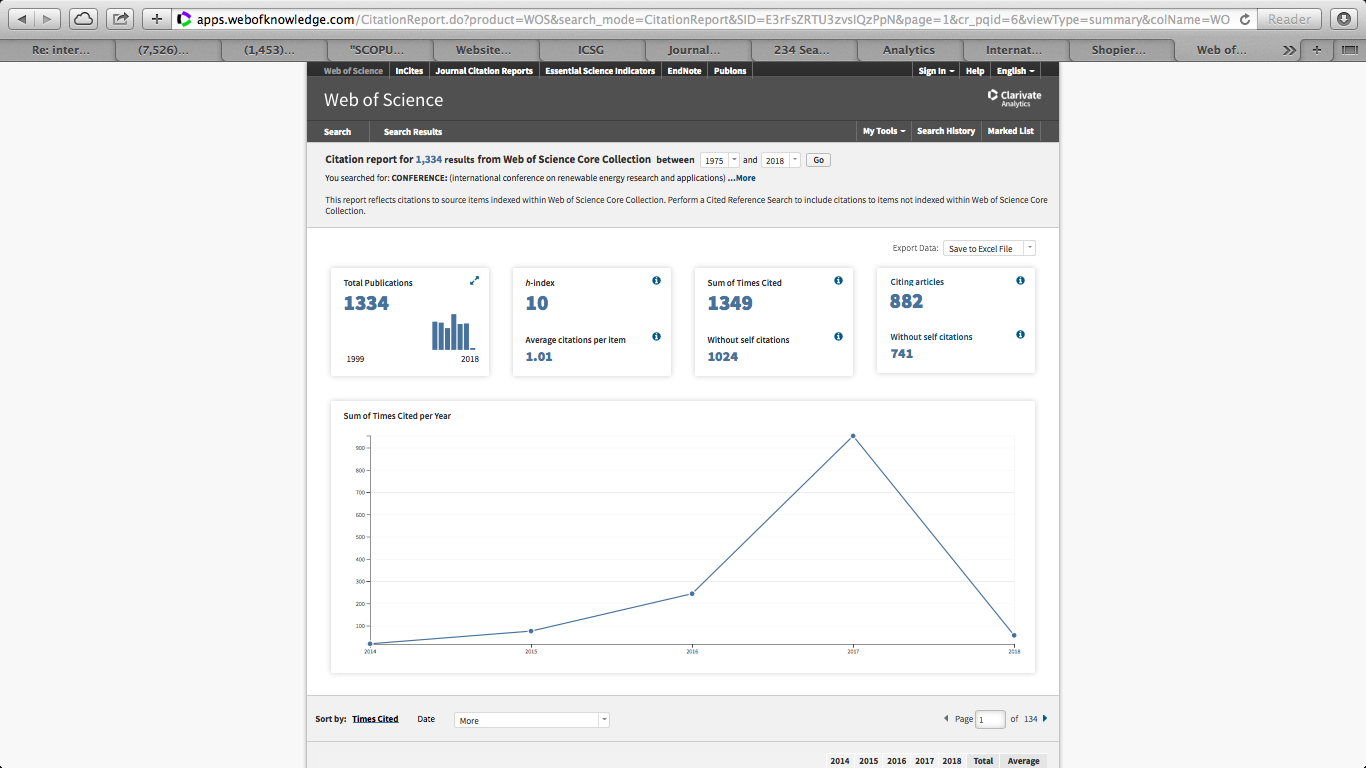Click the Safari address bar
The width and height of the screenshot is (1366, 768).
(712, 19)
